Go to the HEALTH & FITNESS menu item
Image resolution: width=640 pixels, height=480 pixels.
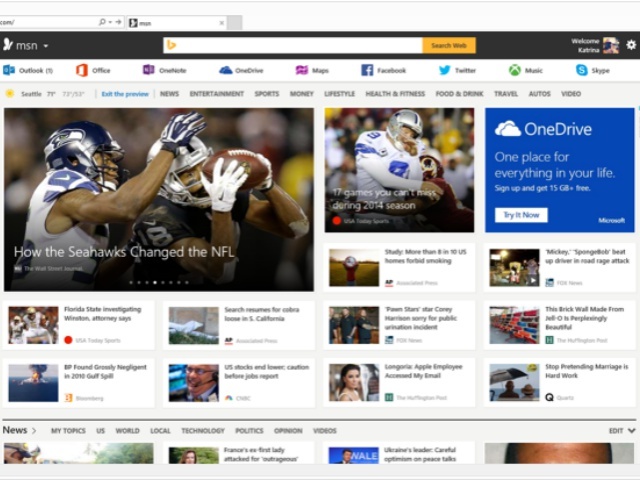click(395, 94)
